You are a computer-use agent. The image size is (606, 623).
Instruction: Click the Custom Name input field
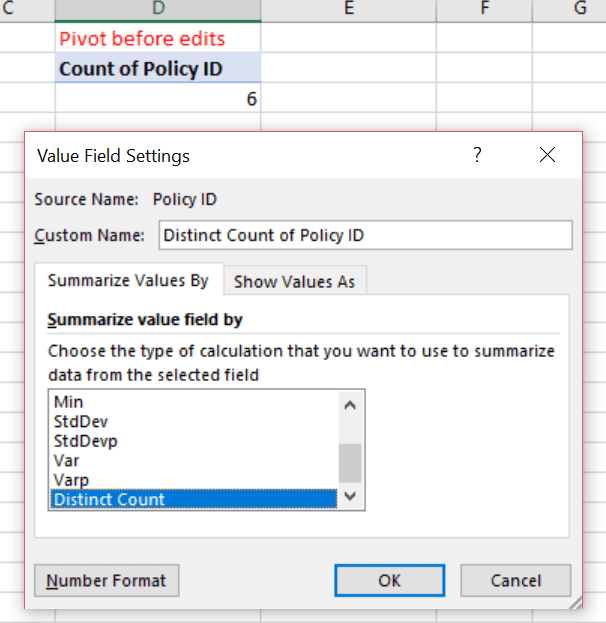coord(365,235)
